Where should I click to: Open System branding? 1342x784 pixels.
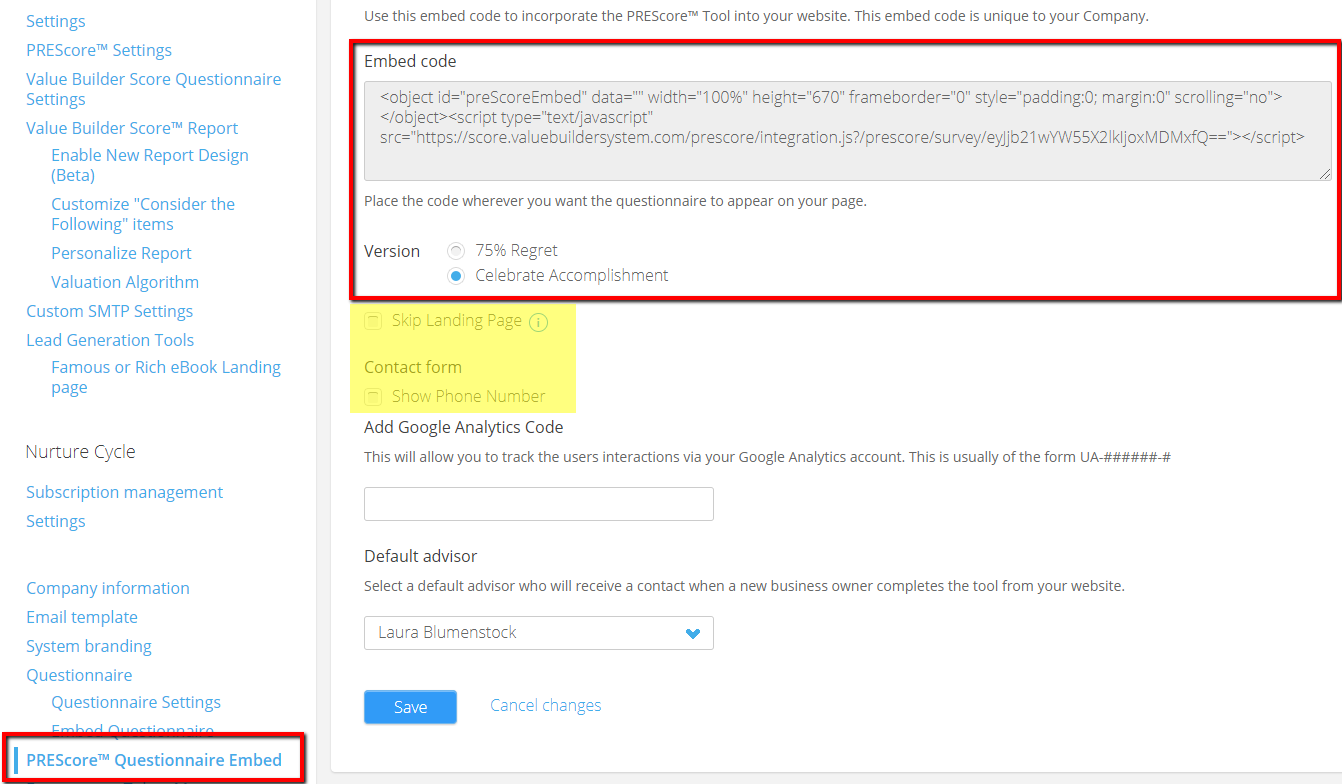tap(89, 646)
